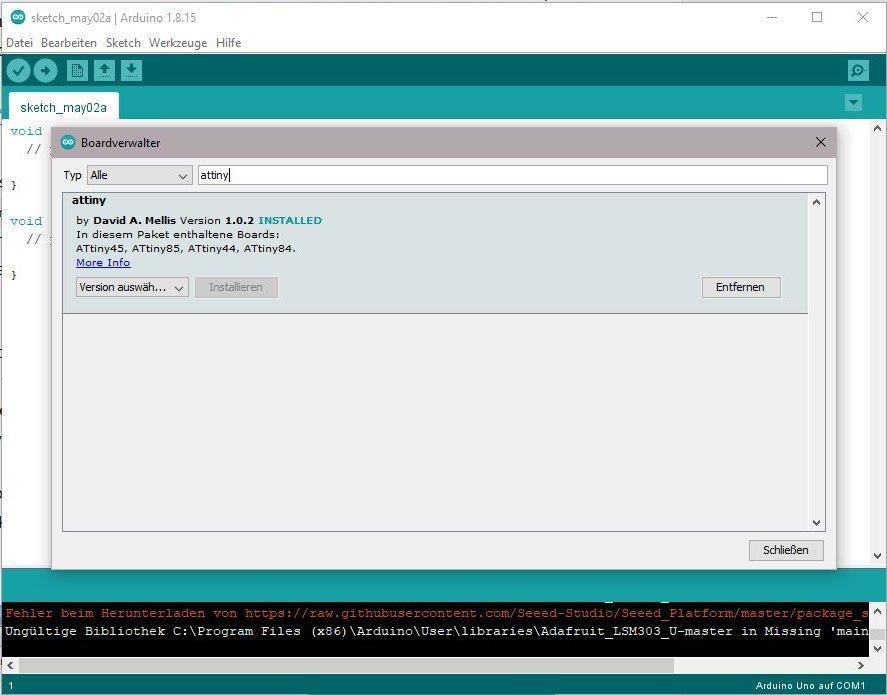This screenshot has height=695, width=887.
Task: Click the line number '1' in status bar
Action: pos(11,685)
